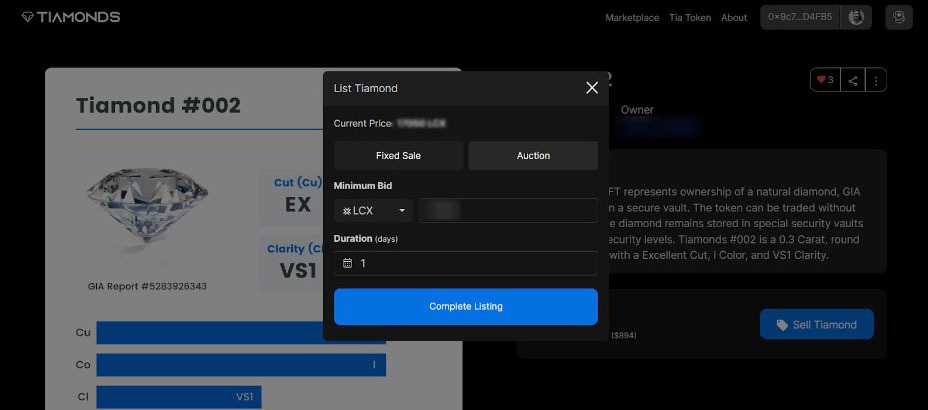Click the diamond image
The height and width of the screenshot is (410, 928).
point(147,206)
